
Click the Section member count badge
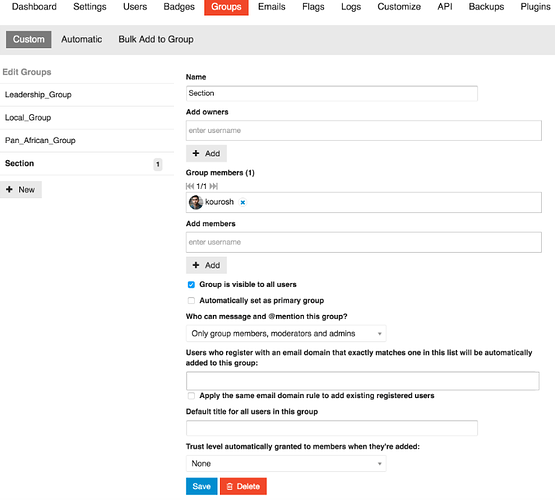(x=158, y=164)
